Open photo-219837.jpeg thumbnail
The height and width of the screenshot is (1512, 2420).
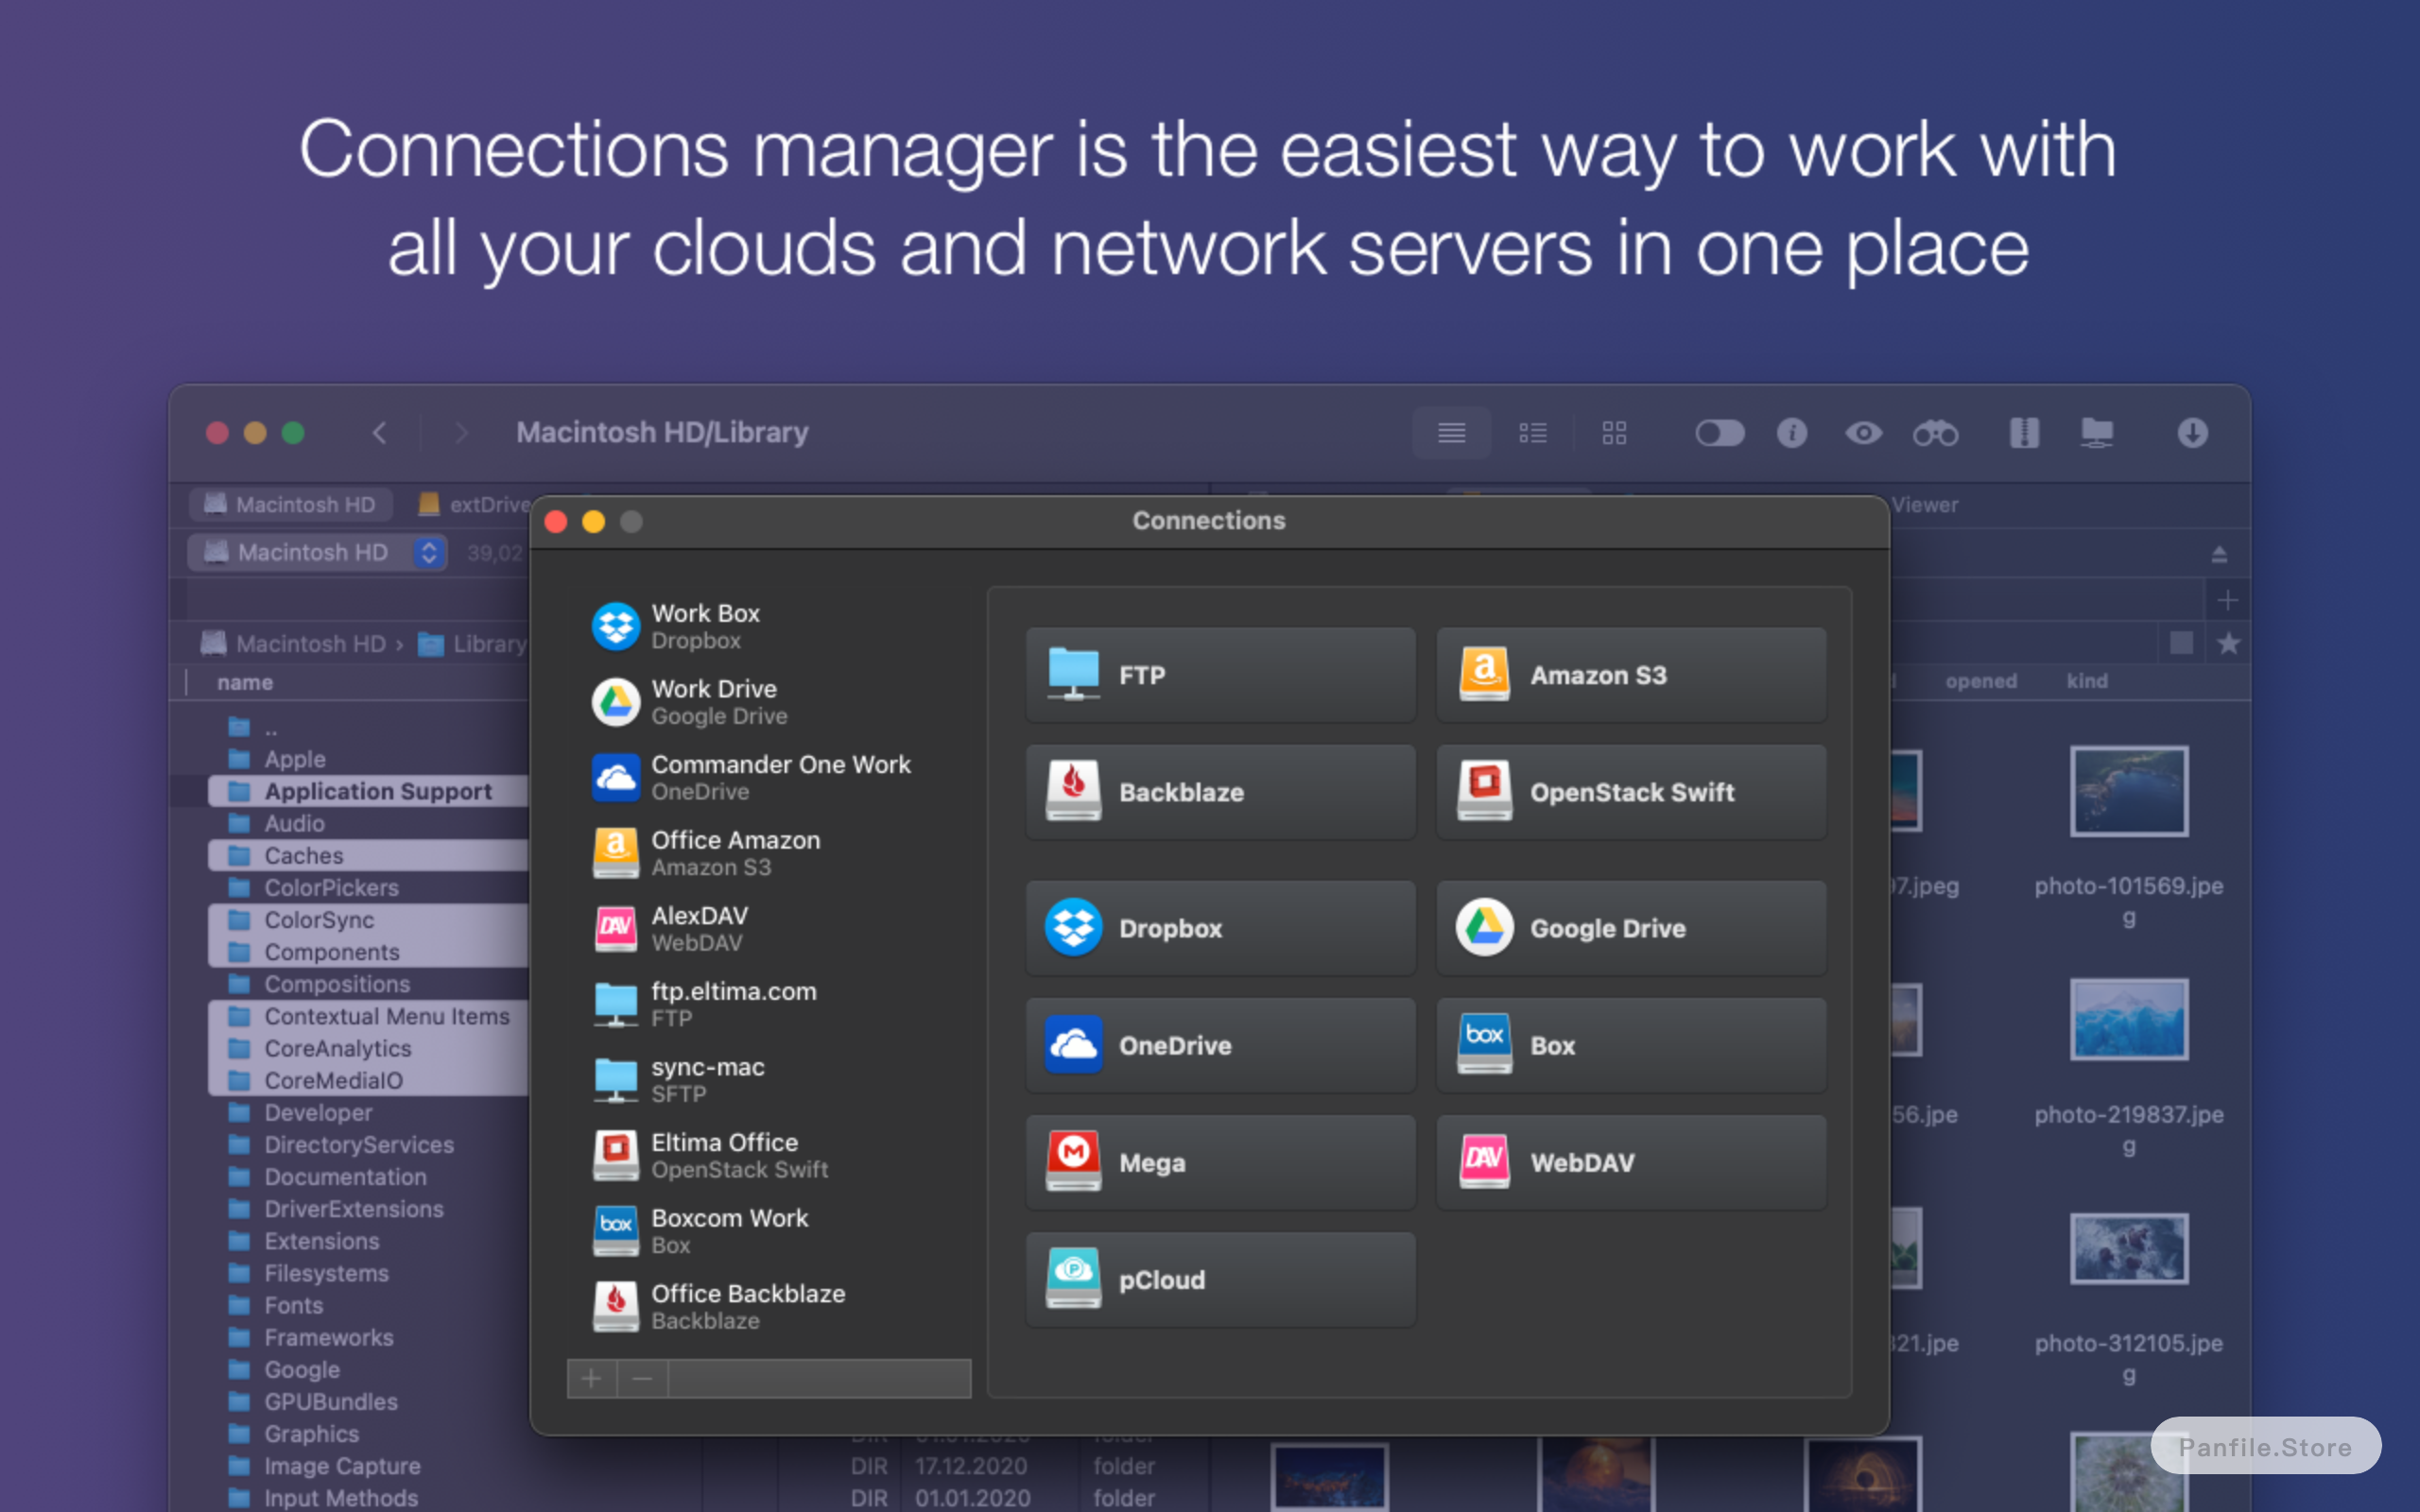click(2129, 1020)
